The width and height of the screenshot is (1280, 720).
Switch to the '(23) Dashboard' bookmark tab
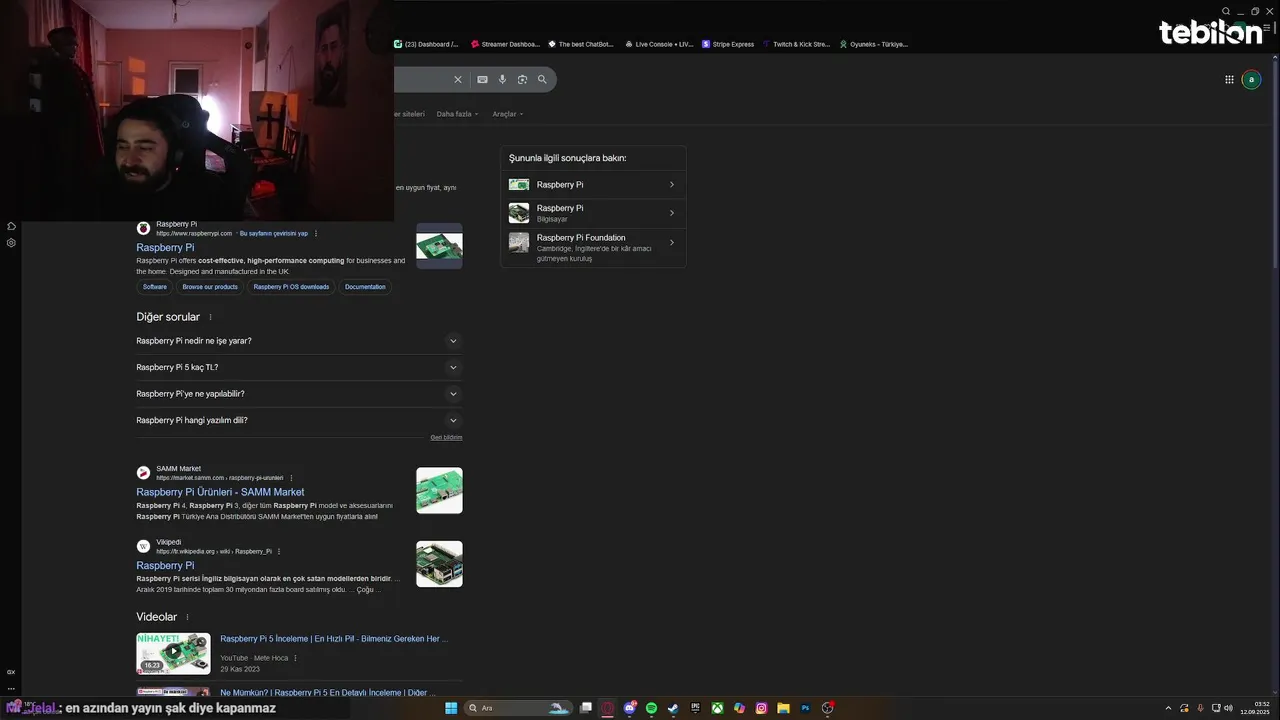[x=426, y=44]
